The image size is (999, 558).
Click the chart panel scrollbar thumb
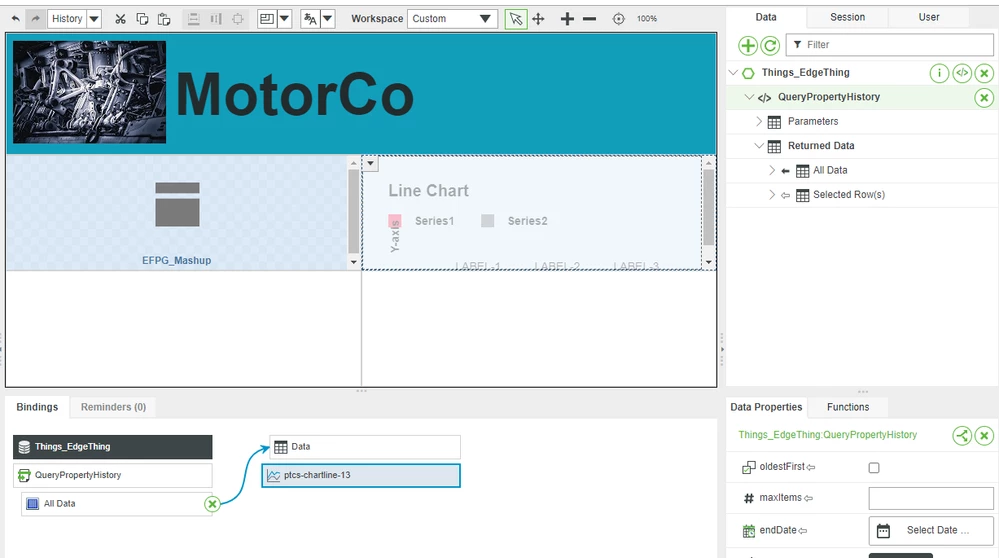pos(708,207)
